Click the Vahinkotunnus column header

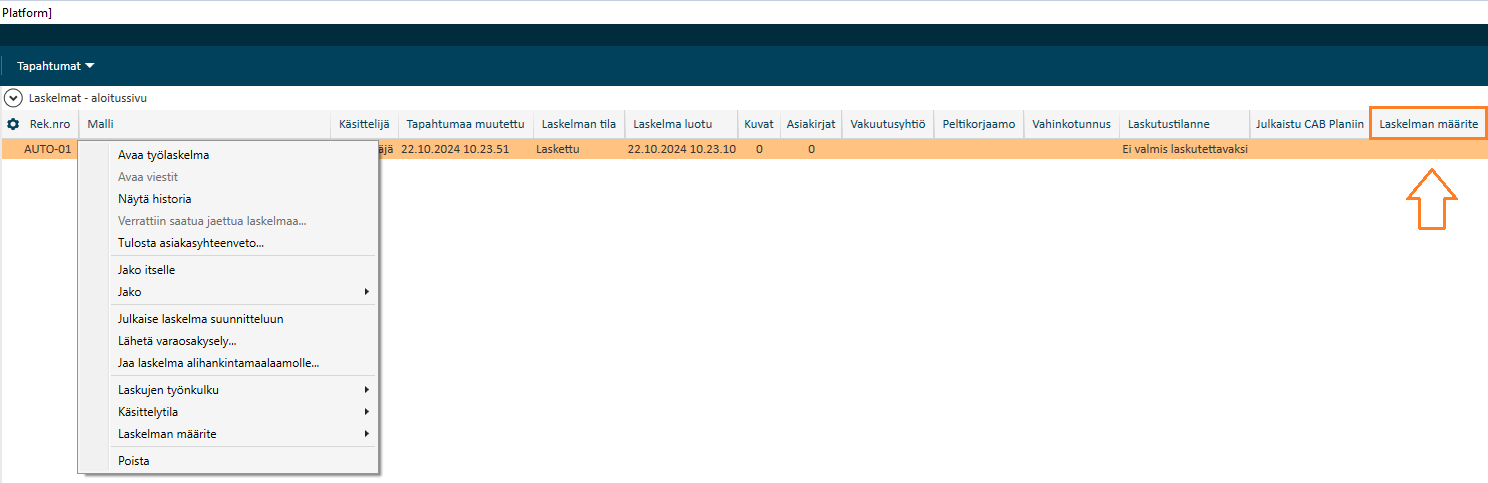click(x=1072, y=125)
